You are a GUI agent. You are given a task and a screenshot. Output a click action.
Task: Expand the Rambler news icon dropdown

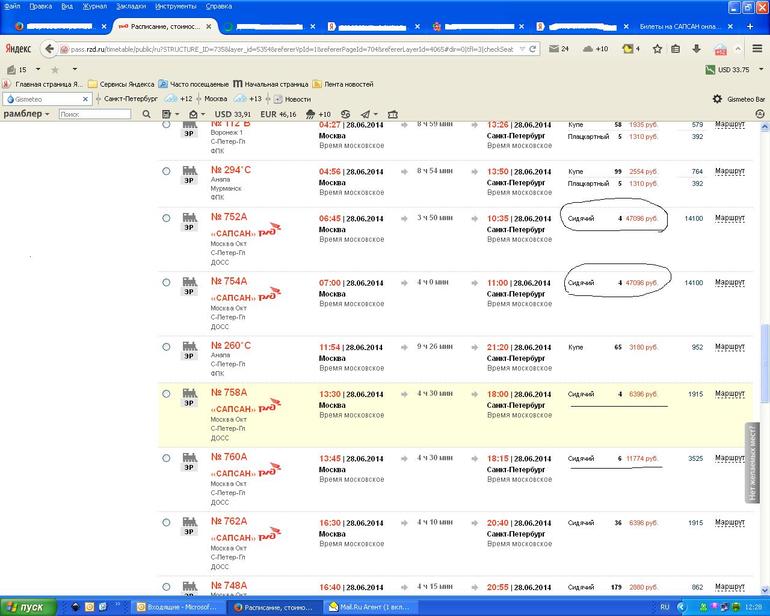click(x=177, y=114)
